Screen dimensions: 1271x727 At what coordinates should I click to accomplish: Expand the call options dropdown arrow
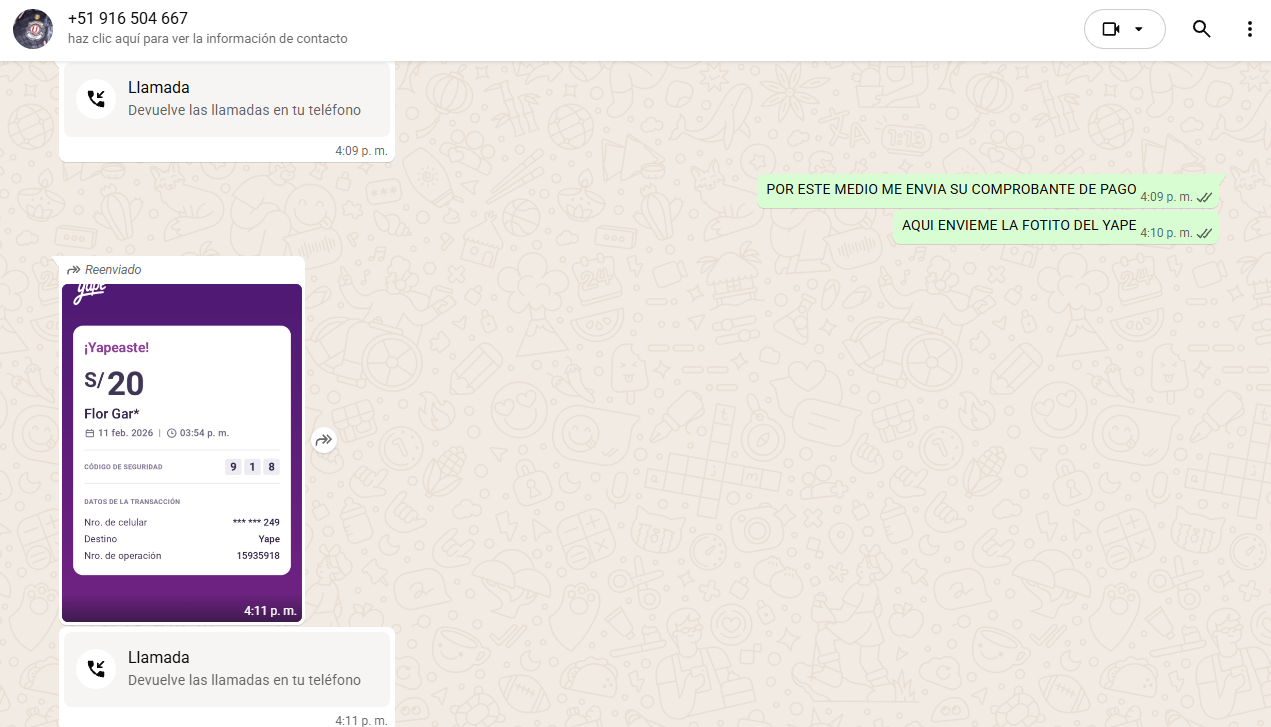[1139, 29]
